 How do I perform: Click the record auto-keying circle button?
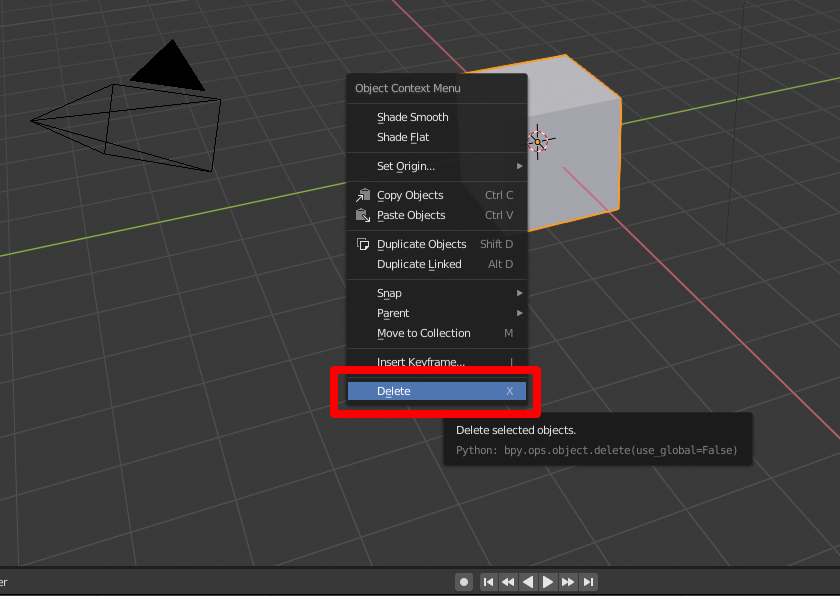463,581
